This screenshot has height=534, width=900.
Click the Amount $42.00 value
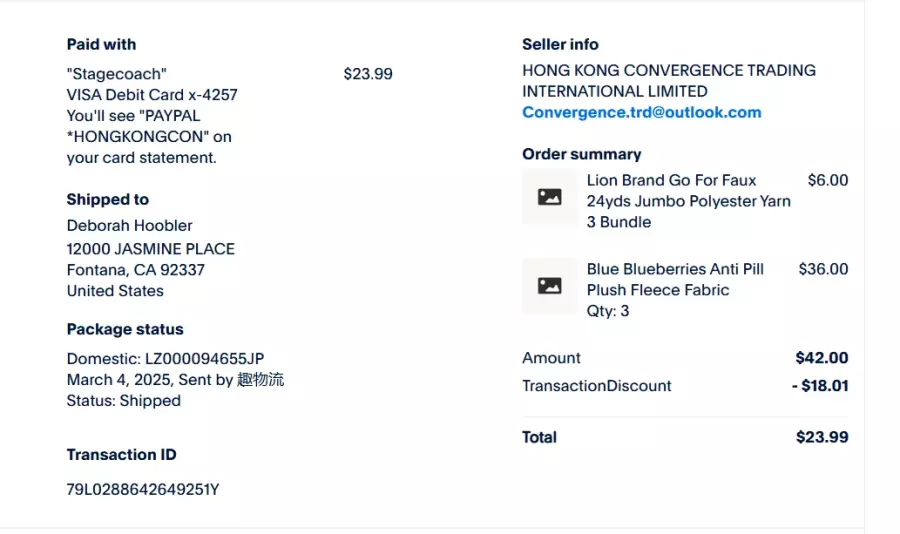point(822,358)
